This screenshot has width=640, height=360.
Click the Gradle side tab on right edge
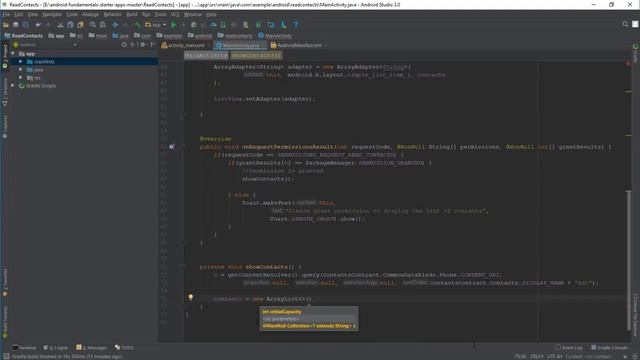click(x=636, y=53)
